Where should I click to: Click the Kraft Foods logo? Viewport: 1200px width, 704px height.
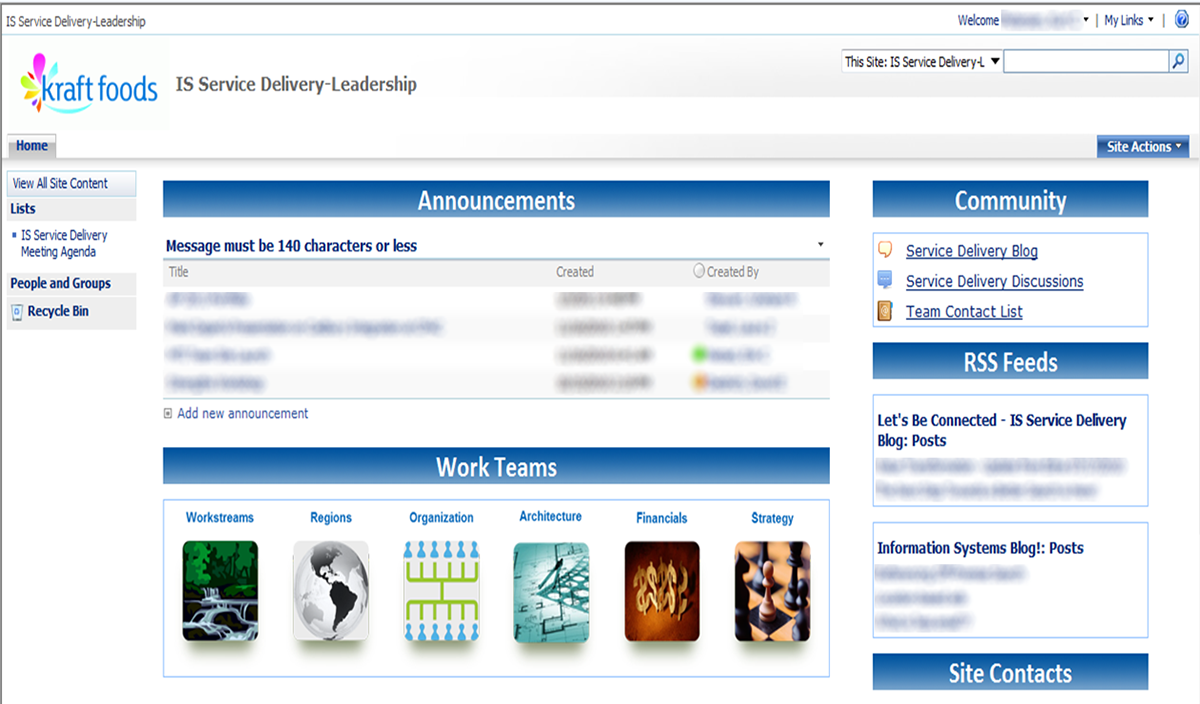(x=91, y=86)
